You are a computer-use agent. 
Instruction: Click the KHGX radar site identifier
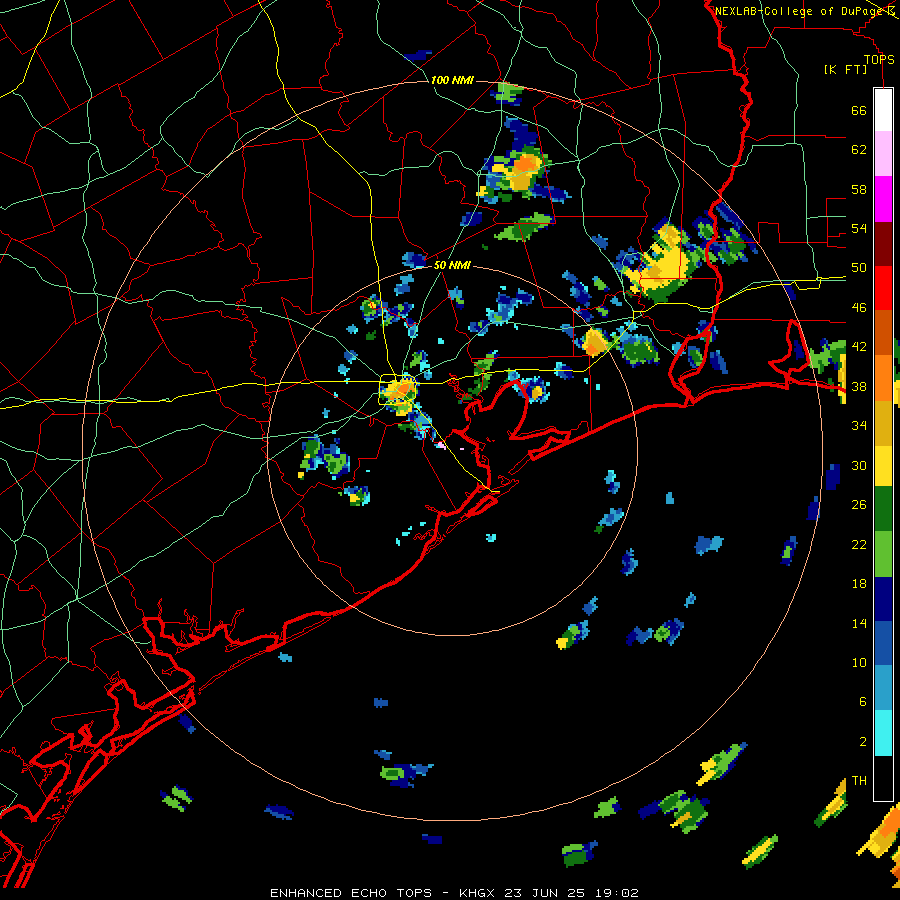[x=479, y=893]
